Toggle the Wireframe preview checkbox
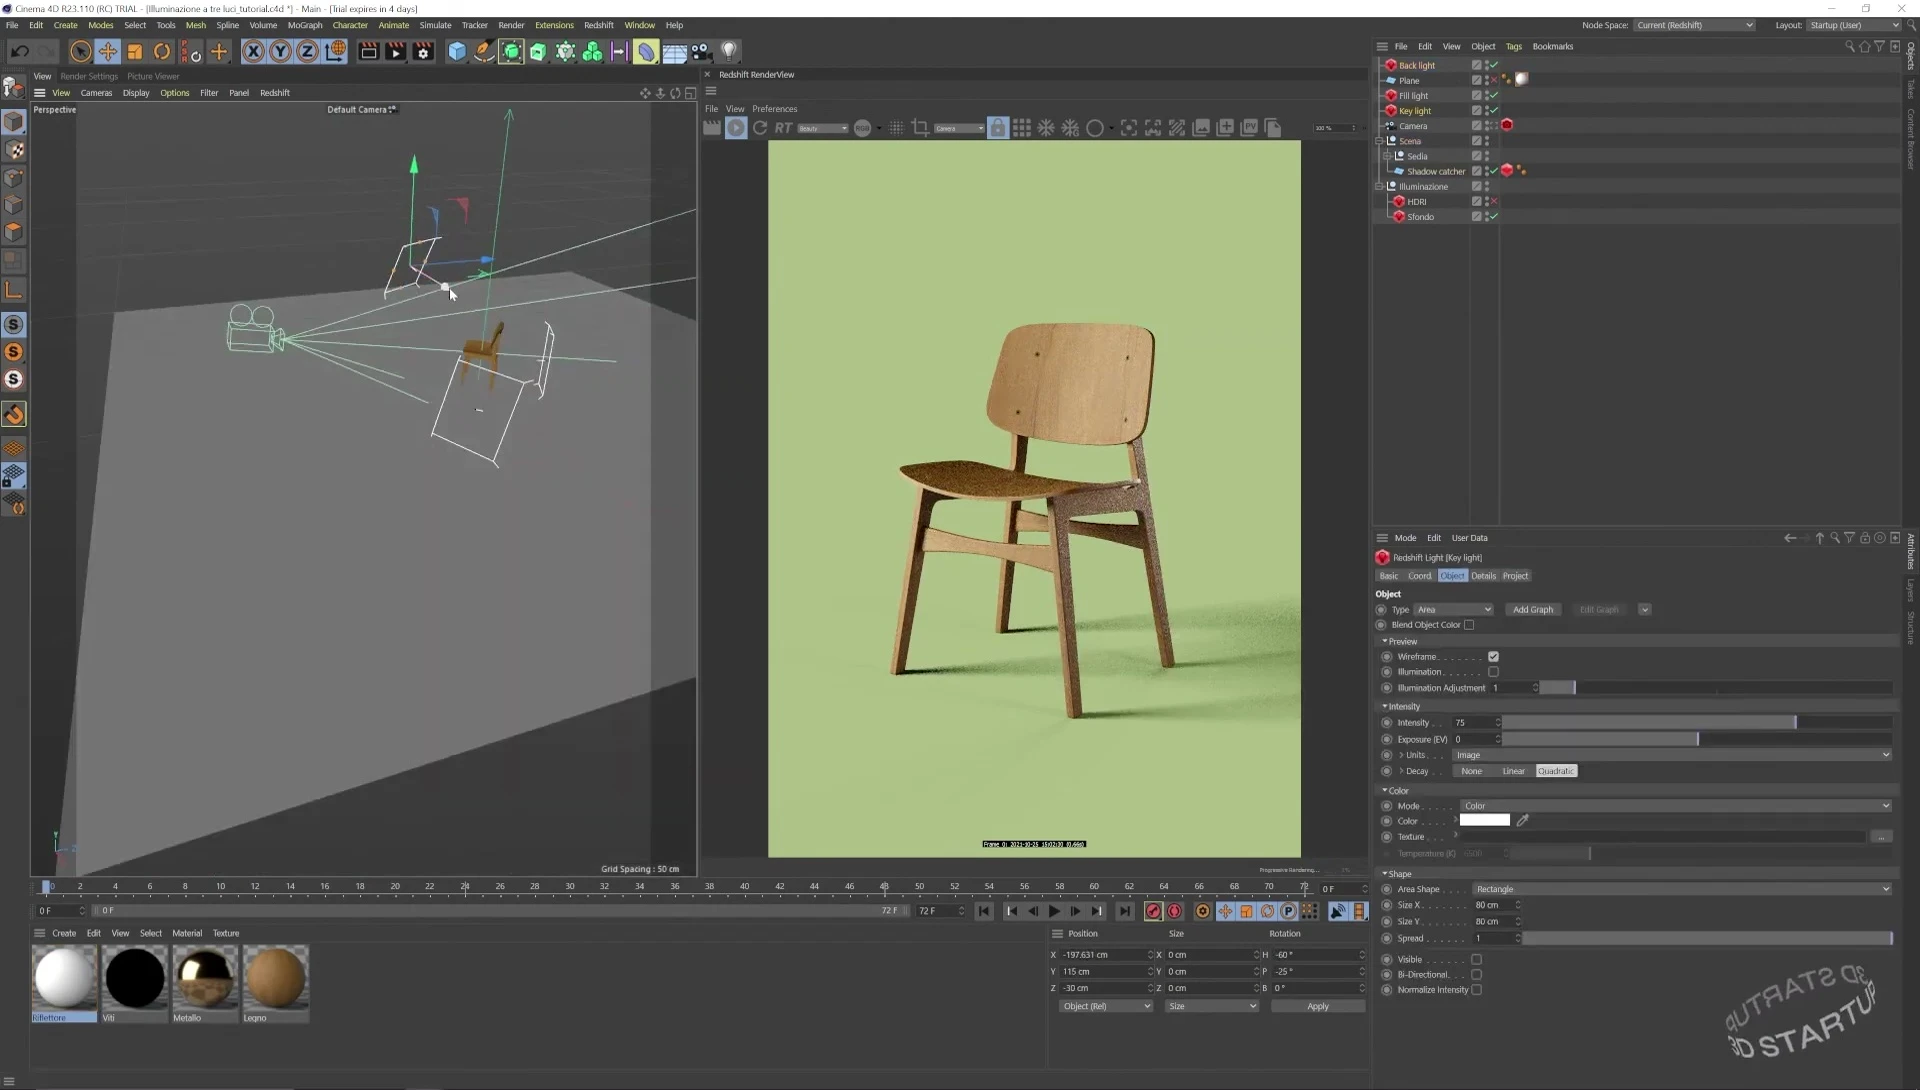Screen dimensions: 1920x1090 tap(1493, 657)
